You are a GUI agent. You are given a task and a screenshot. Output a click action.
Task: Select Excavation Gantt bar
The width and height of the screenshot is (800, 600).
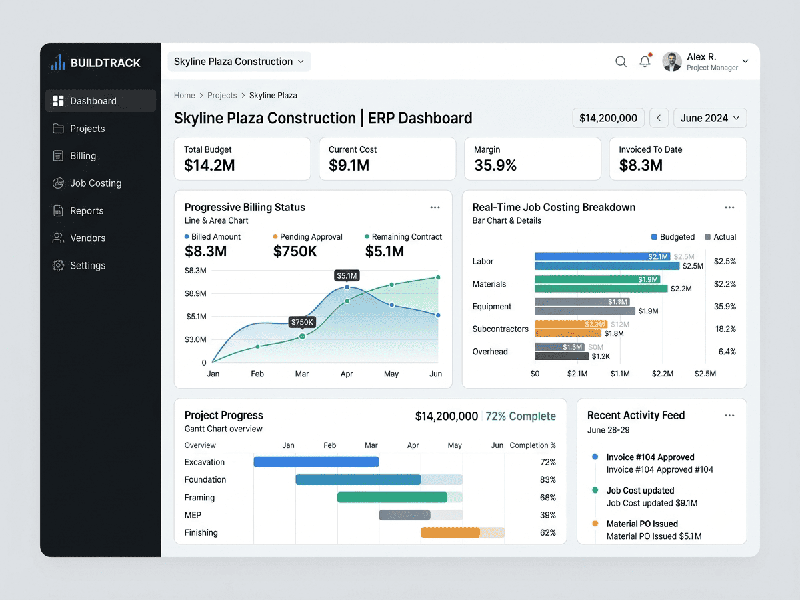pyautogui.click(x=316, y=462)
